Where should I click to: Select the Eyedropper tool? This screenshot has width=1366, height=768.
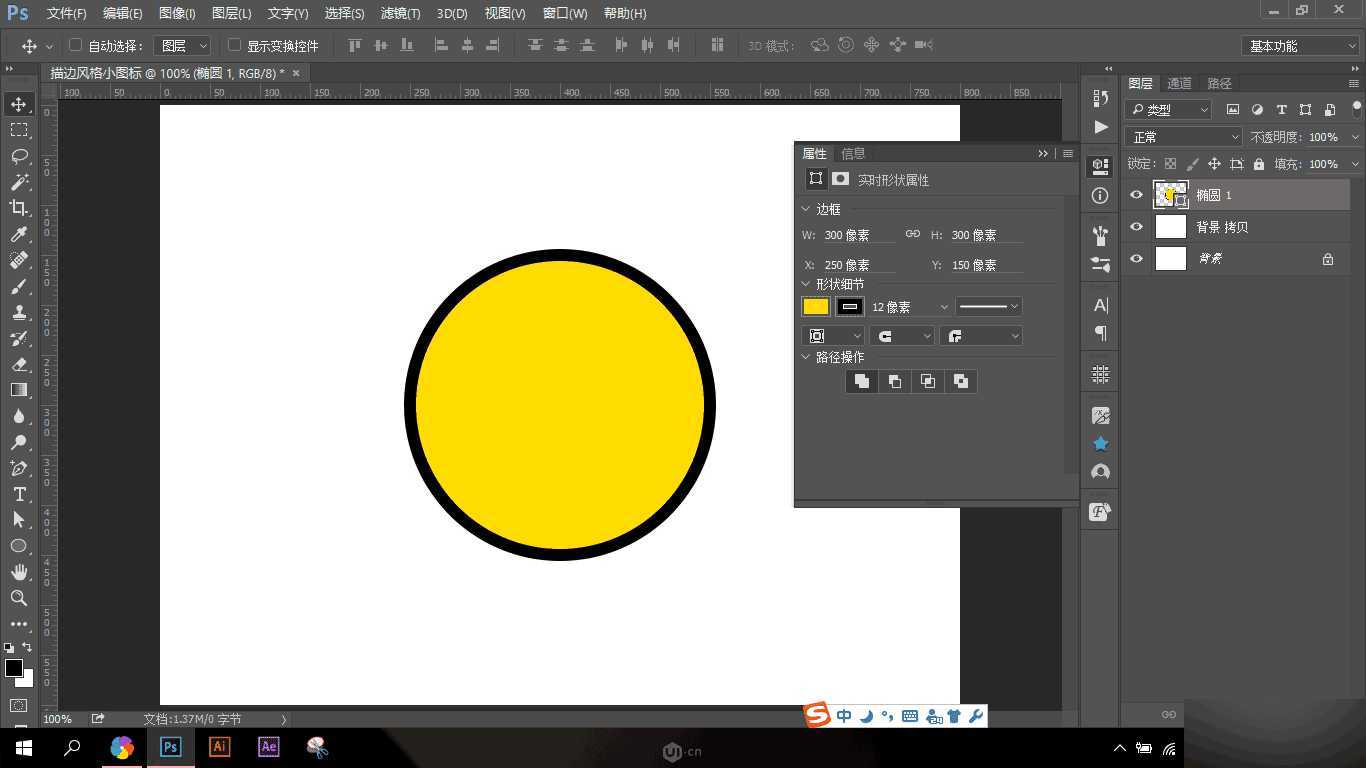click(18, 234)
